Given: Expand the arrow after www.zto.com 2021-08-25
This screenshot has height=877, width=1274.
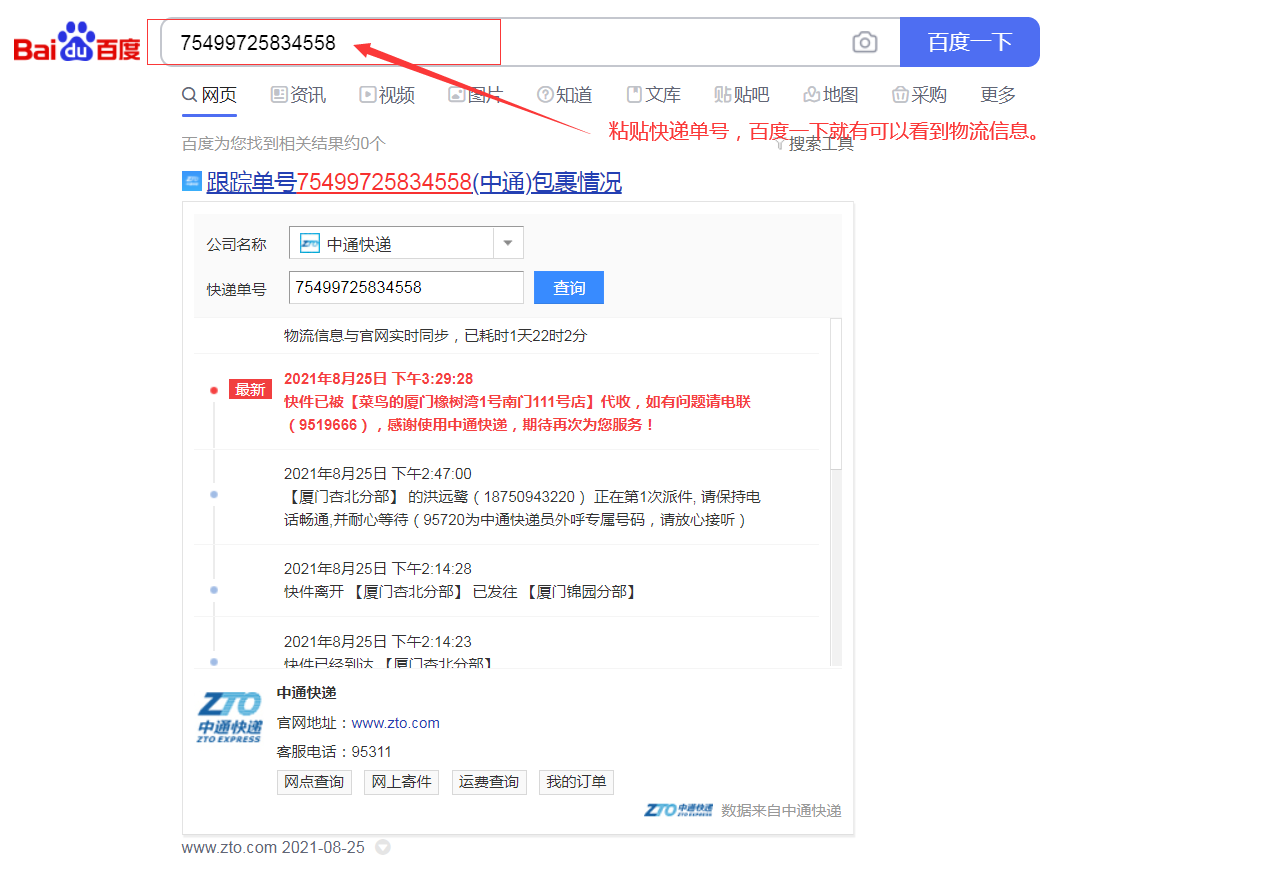Looking at the screenshot, I should [382, 848].
